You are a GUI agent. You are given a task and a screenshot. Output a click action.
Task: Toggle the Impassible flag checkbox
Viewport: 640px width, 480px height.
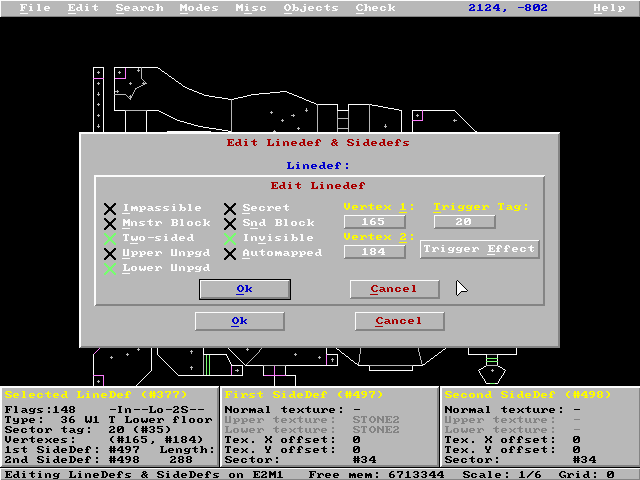[x=110, y=209]
